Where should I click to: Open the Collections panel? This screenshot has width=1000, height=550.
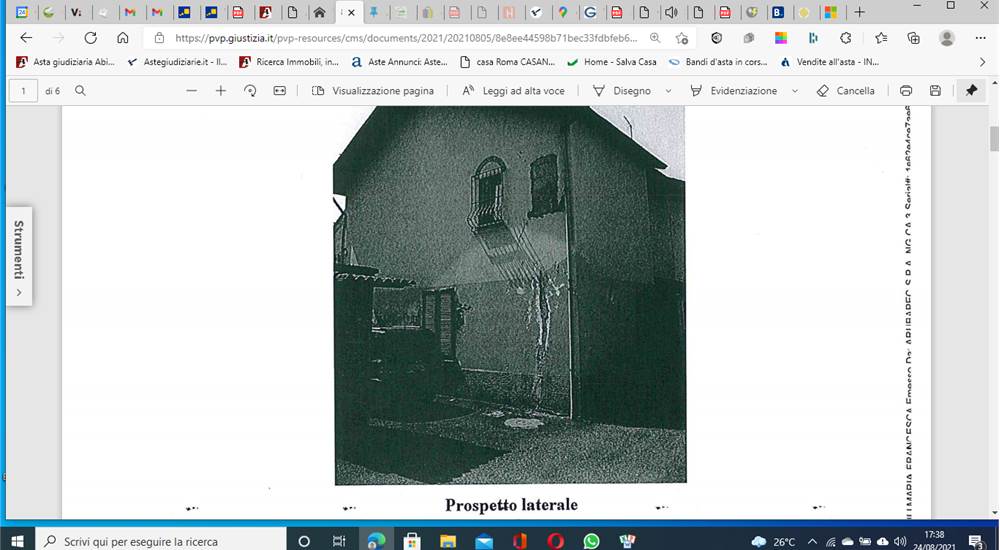click(913, 38)
